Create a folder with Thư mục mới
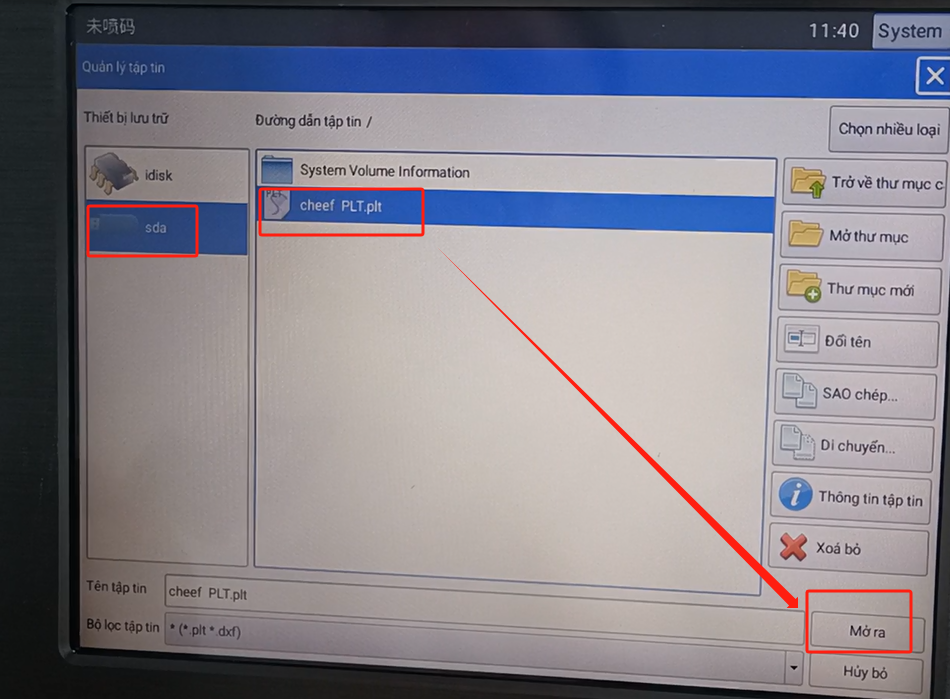950x699 pixels. 862,289
